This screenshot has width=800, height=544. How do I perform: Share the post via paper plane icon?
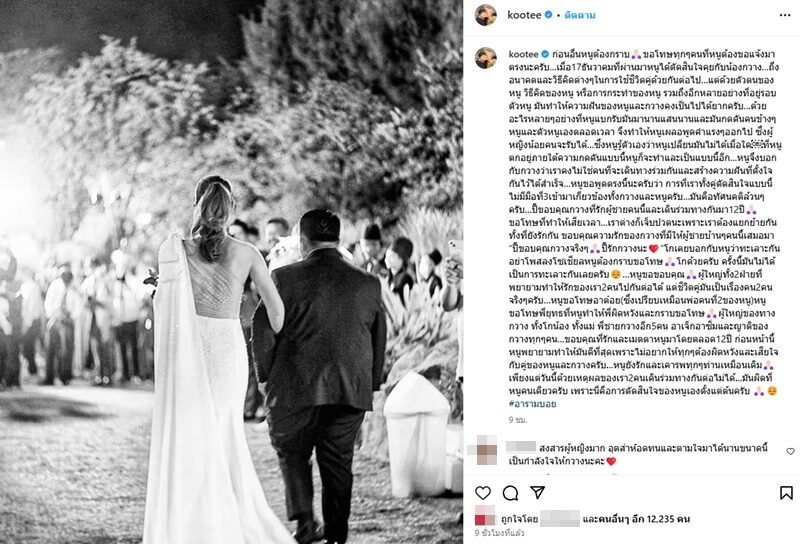tap(537, 492)
